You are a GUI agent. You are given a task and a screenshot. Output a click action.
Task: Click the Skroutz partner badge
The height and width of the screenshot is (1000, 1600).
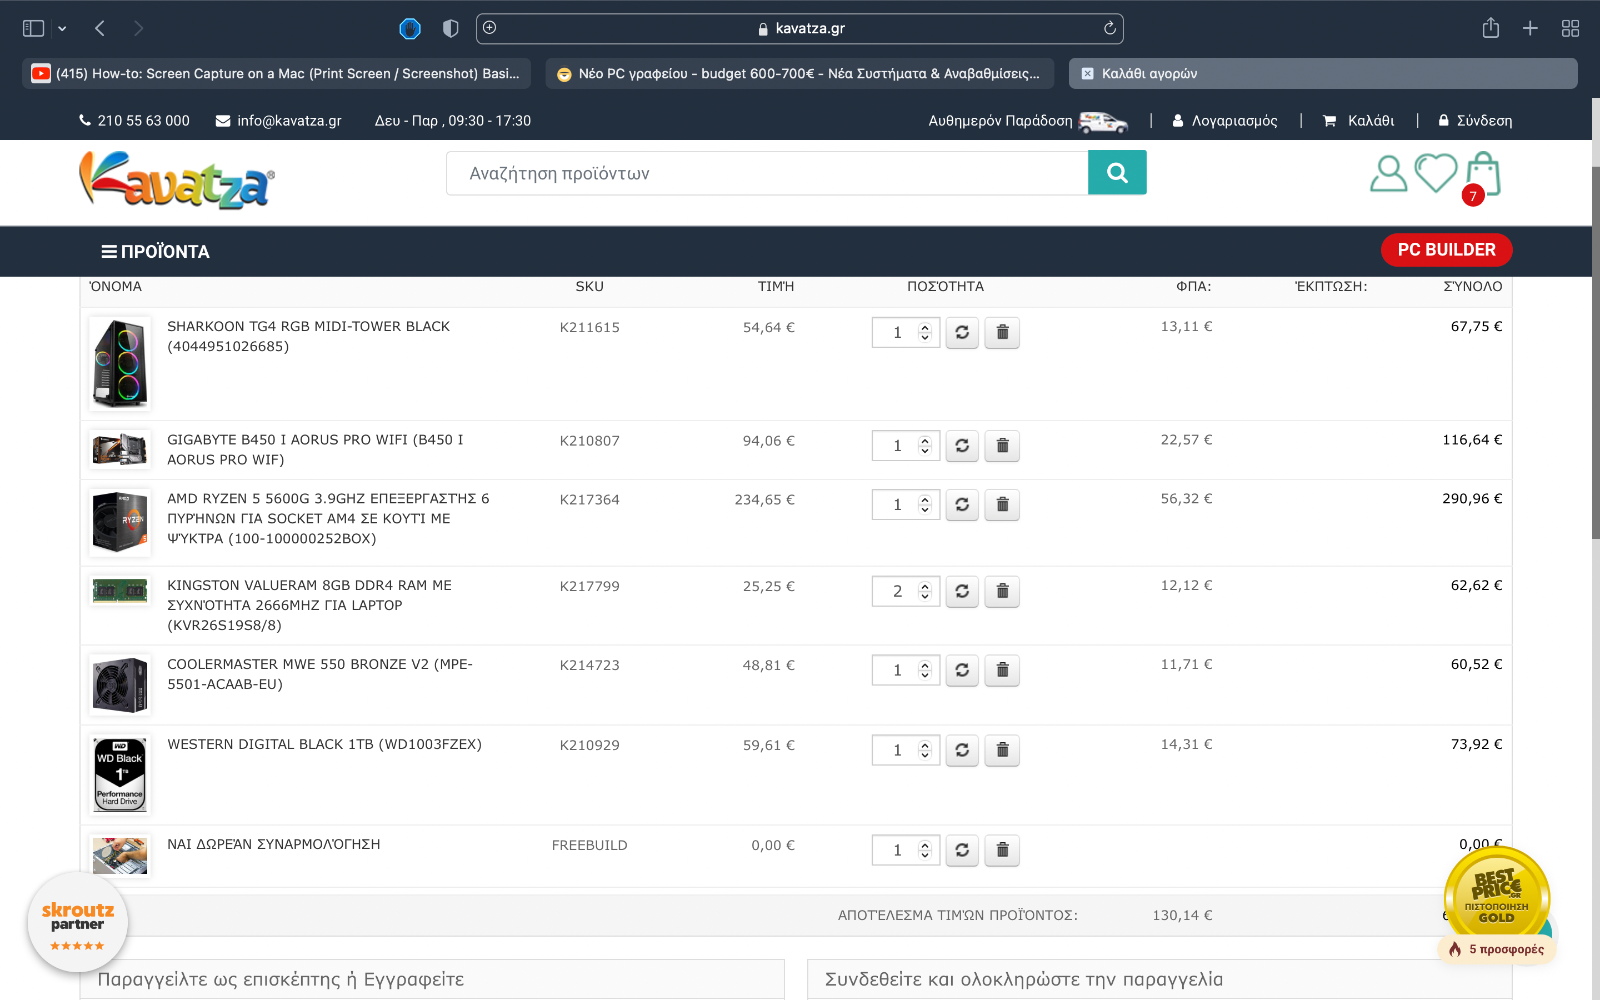point(77,923)
